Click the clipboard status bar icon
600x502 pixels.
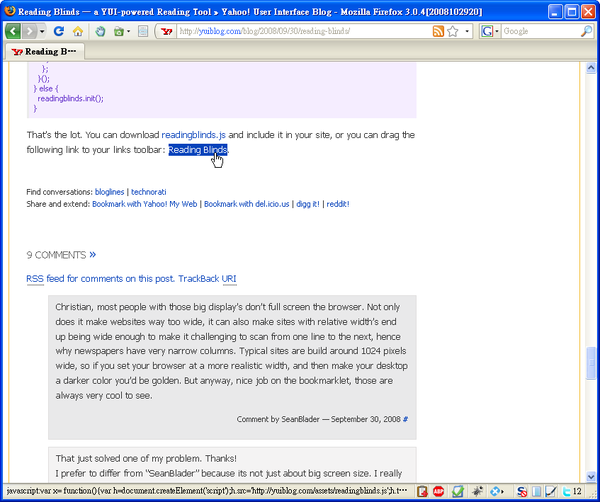tap(422, 491)
